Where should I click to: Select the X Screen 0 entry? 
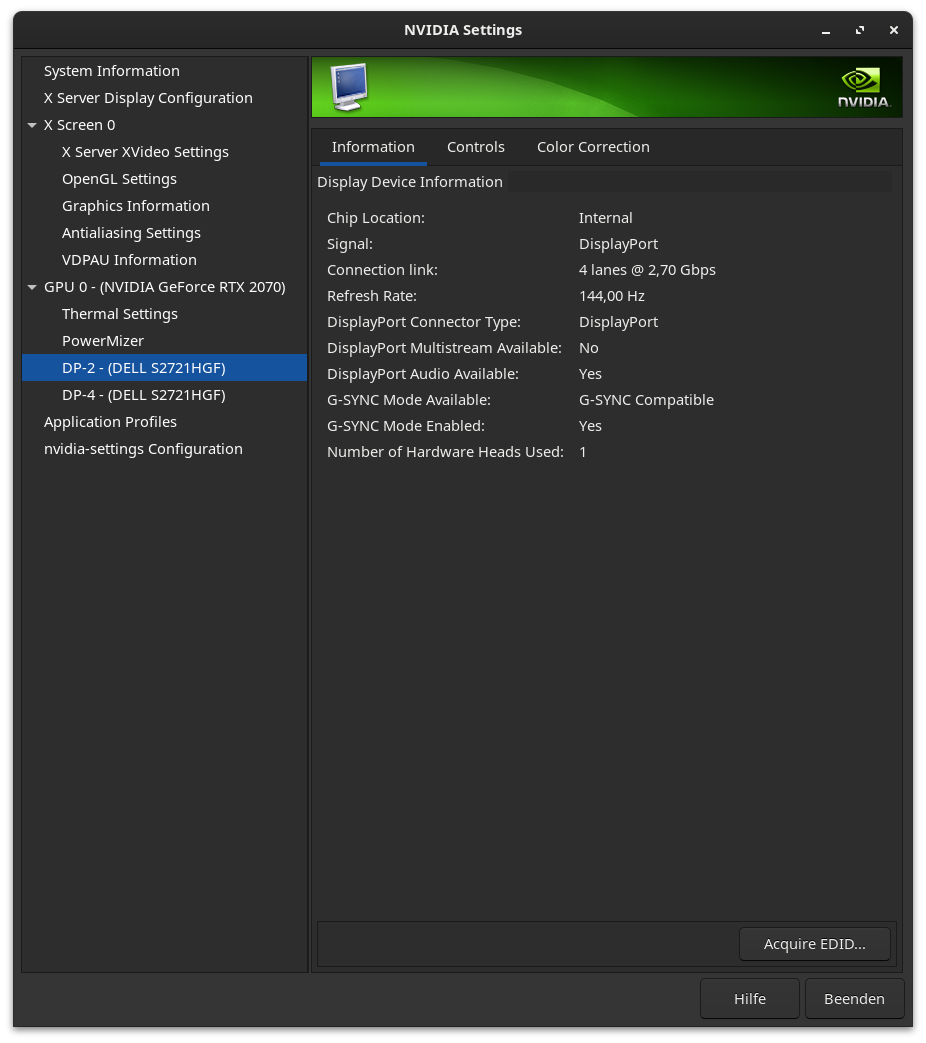click(79, 125)
